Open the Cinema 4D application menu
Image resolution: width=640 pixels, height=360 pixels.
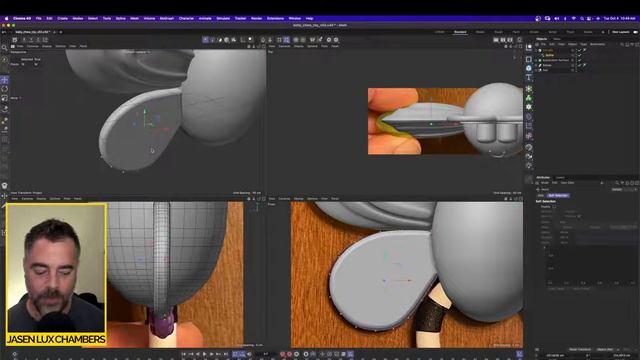22,18
